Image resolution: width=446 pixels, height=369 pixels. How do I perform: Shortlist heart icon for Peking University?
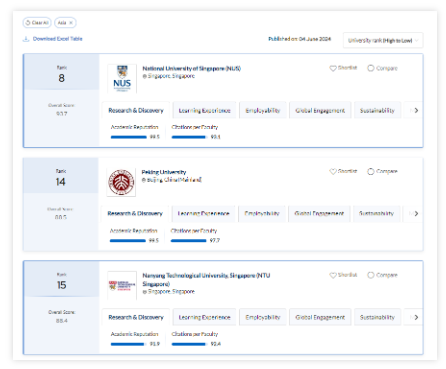[333, 171]
